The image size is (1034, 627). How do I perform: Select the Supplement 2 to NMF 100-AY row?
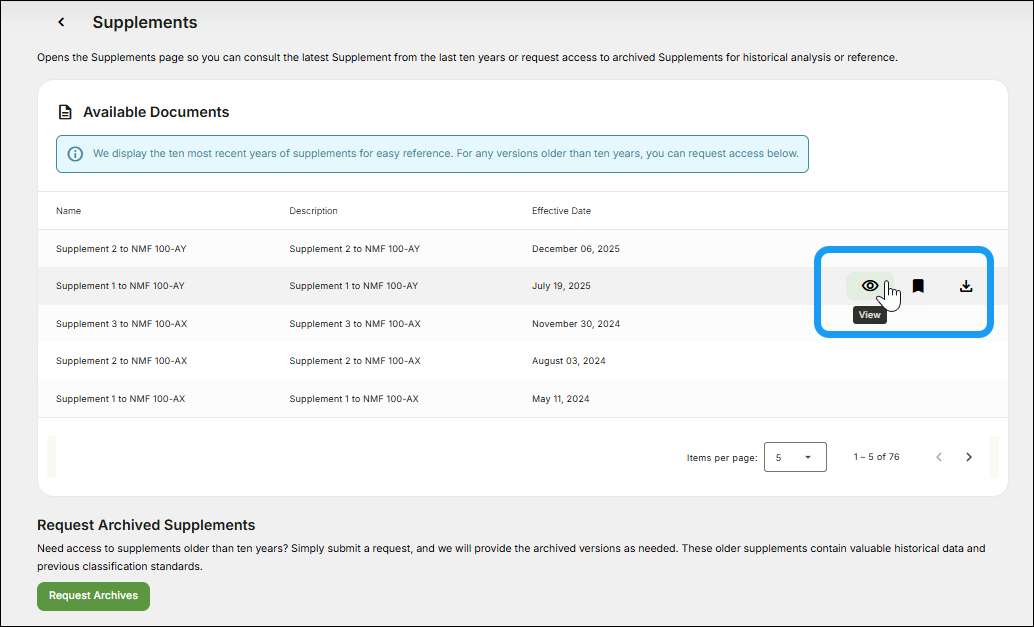[x=121, y=249]
